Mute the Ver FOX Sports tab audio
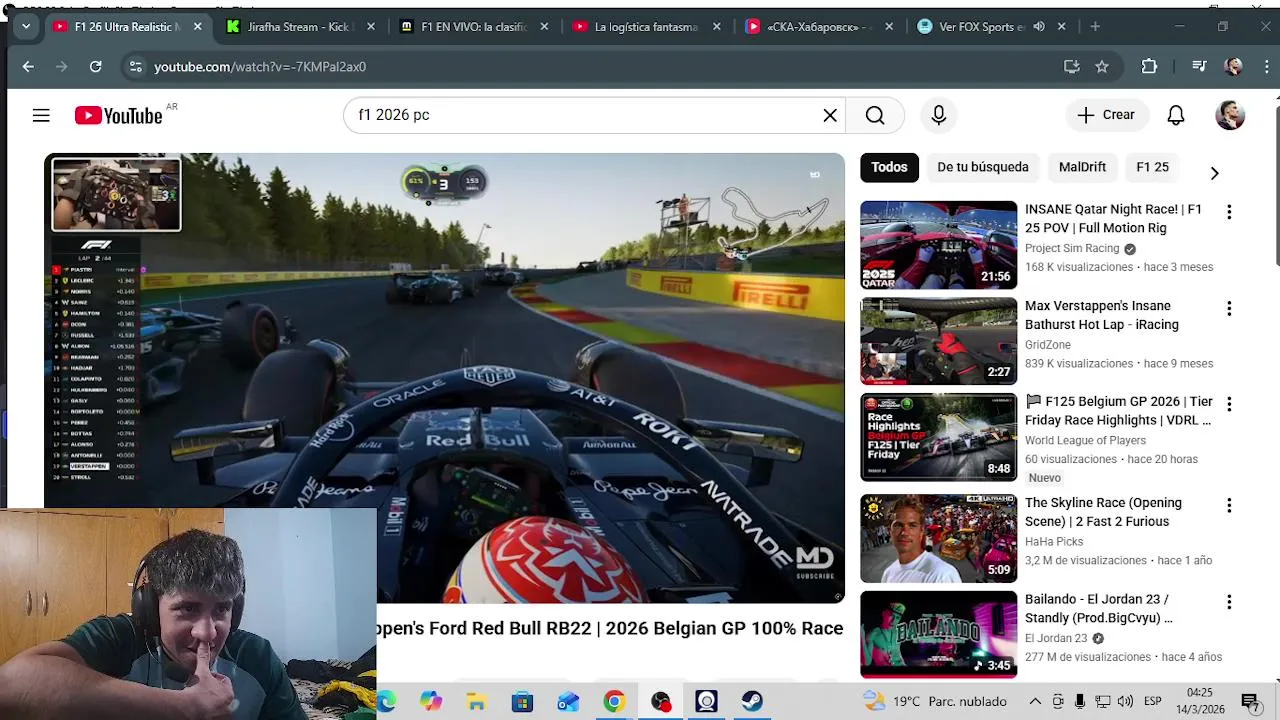 [1039, 26]
